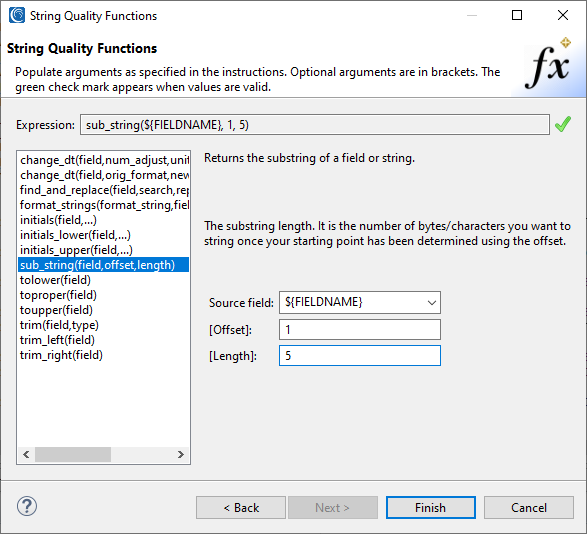Go to previous page with Back
The width and height of the screenshot is (587, 534).
241,508
